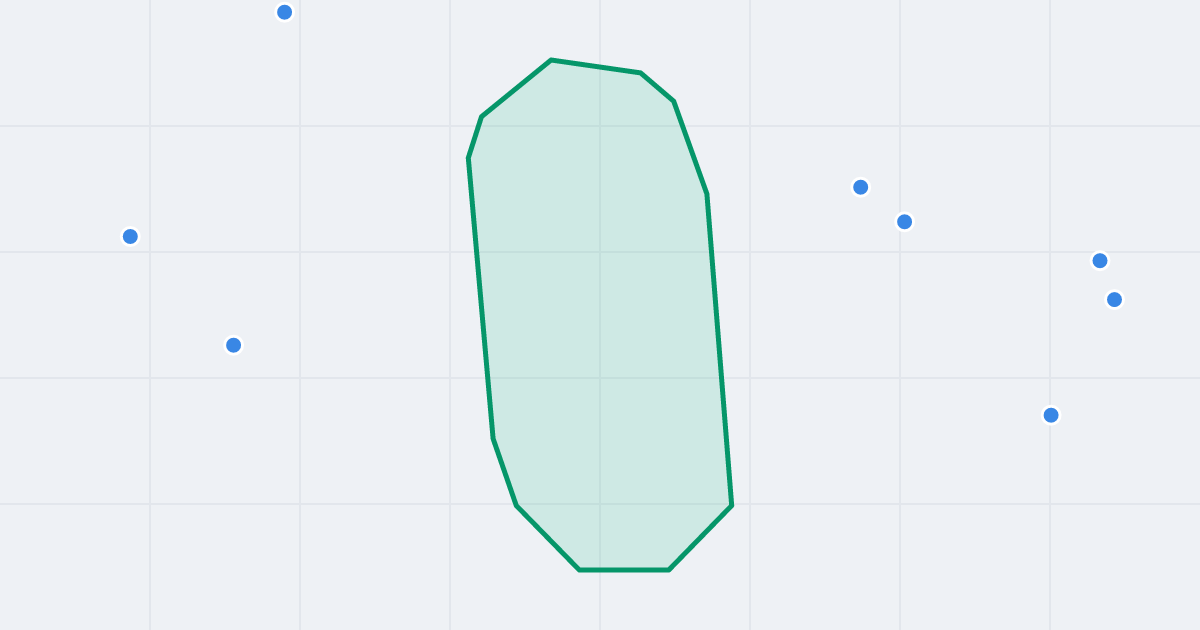Select upper point of the far-right pair

coord(1099,260)
